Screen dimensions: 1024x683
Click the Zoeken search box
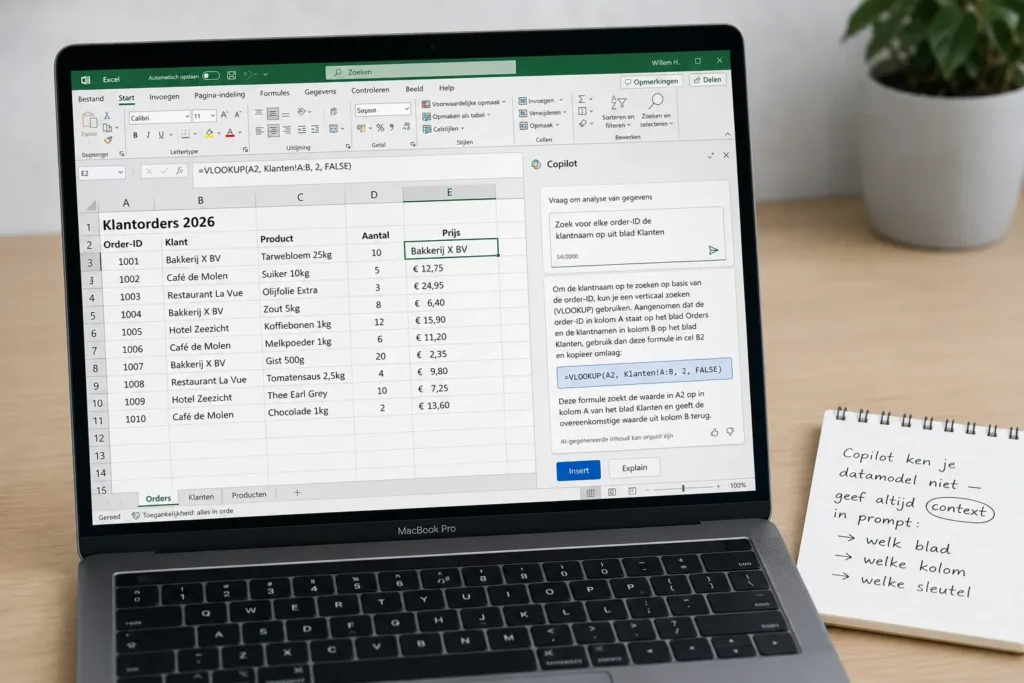pyautogui.click(x=421, y=70)
